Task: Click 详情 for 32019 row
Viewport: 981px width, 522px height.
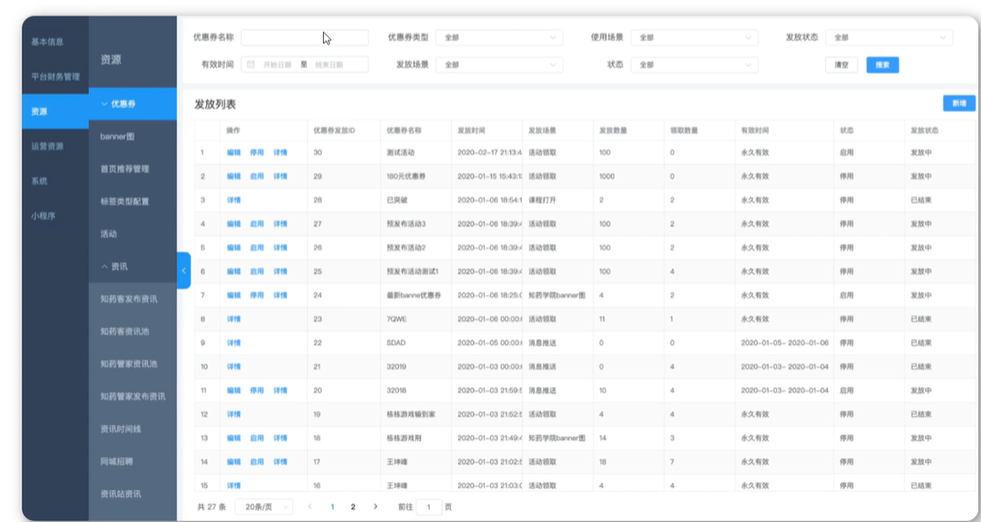Action: 233,367
